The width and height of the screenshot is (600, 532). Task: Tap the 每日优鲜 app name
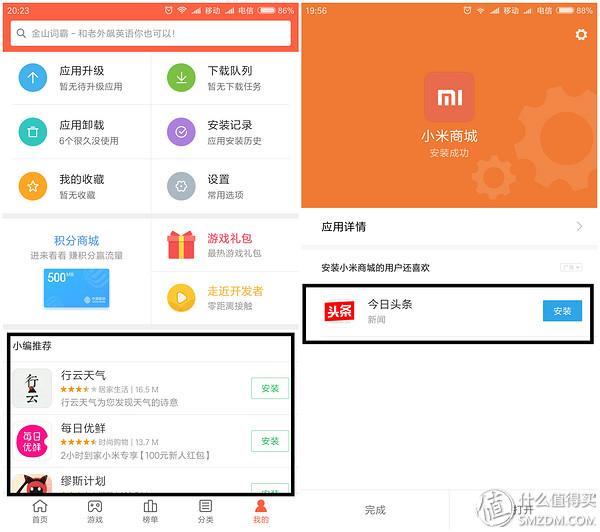tap(83, 428)
